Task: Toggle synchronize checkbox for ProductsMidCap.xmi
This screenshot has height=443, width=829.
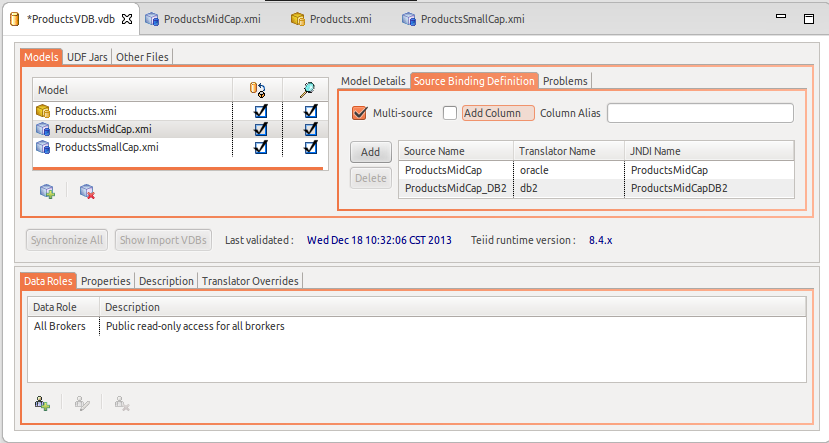Action: pyautogui.click(x=261, y=129)
